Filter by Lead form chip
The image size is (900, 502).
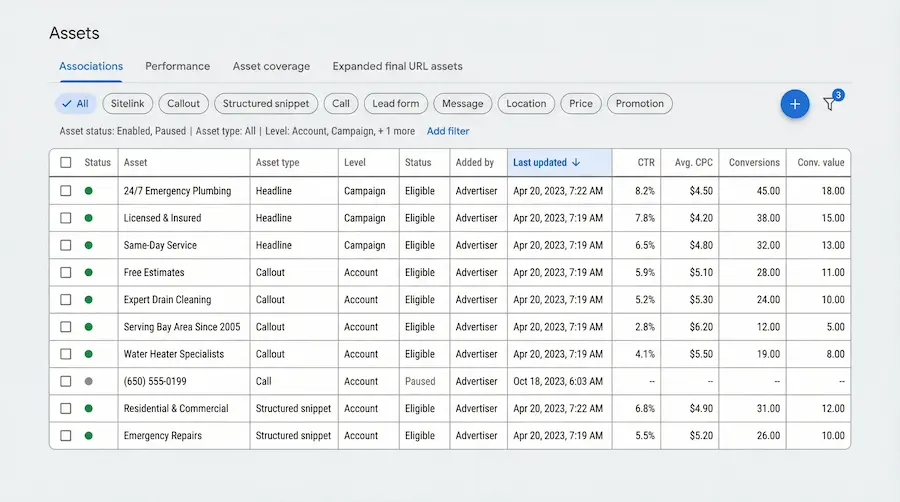(395, 104)
